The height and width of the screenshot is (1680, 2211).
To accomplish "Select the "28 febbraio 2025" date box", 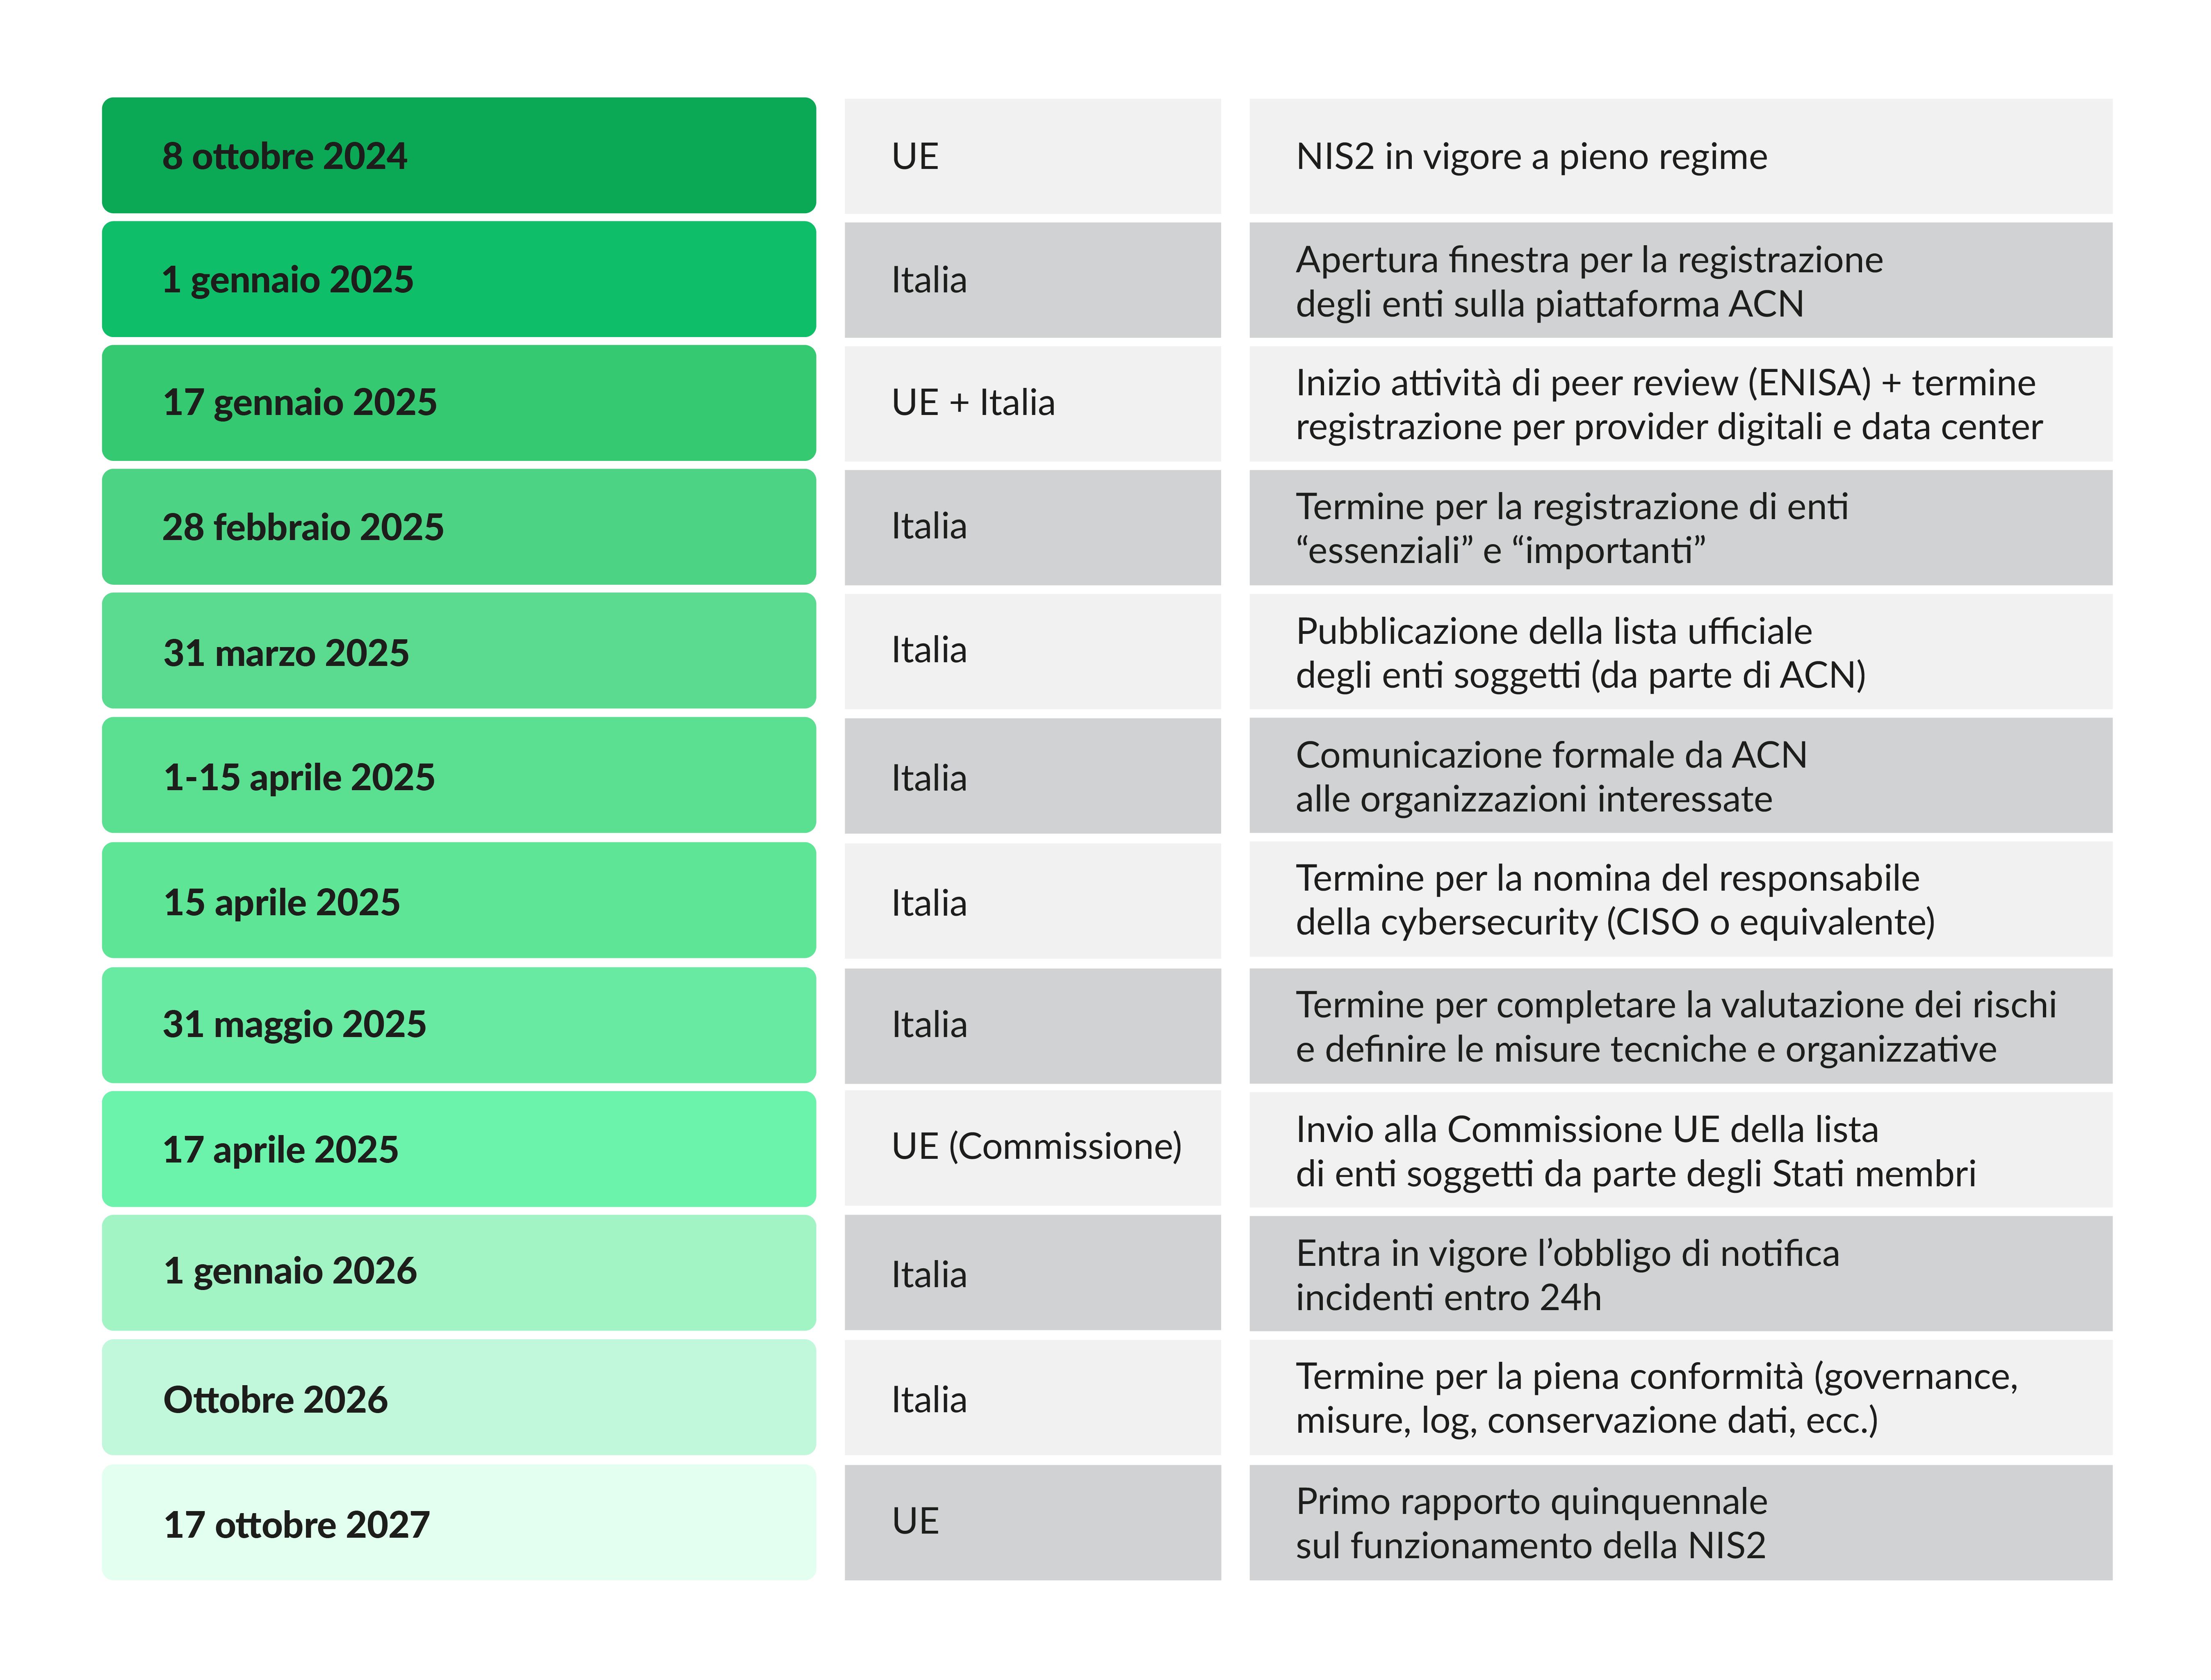I will click(x=458, y=527).
